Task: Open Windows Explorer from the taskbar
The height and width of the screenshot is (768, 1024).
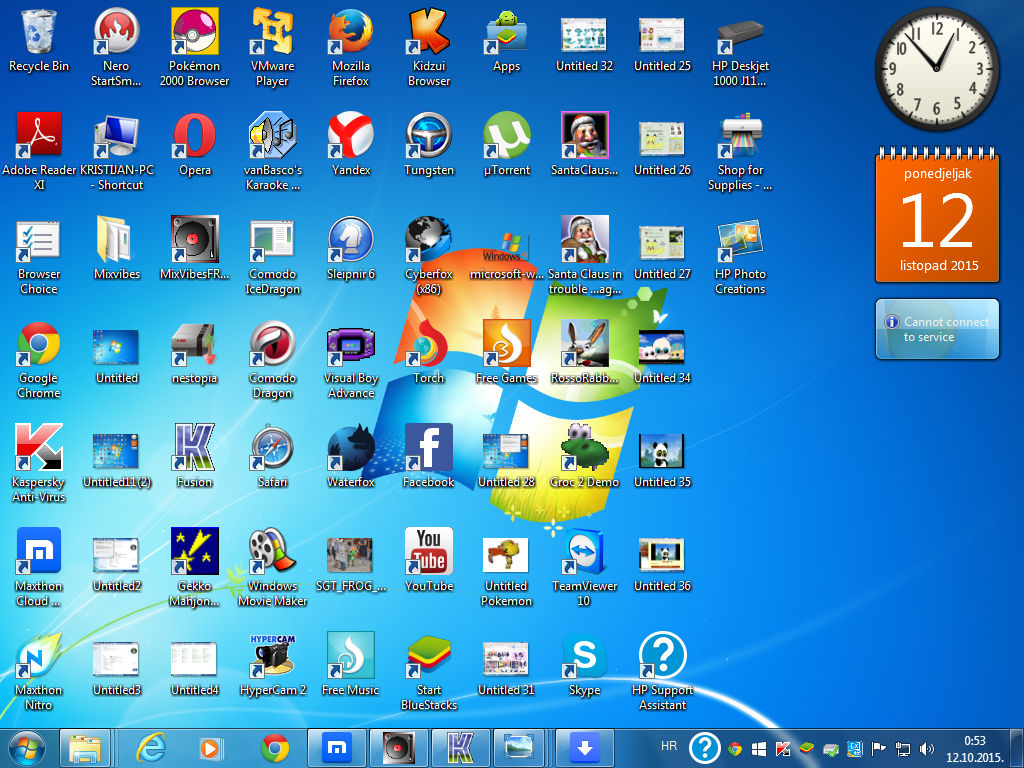Action: pyautogui.click(x=85, y=748)
